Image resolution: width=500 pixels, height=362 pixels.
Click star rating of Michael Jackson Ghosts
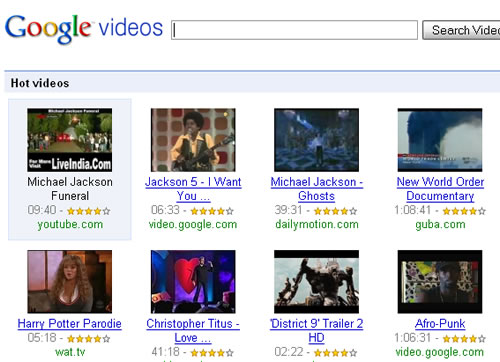(335, 211)
